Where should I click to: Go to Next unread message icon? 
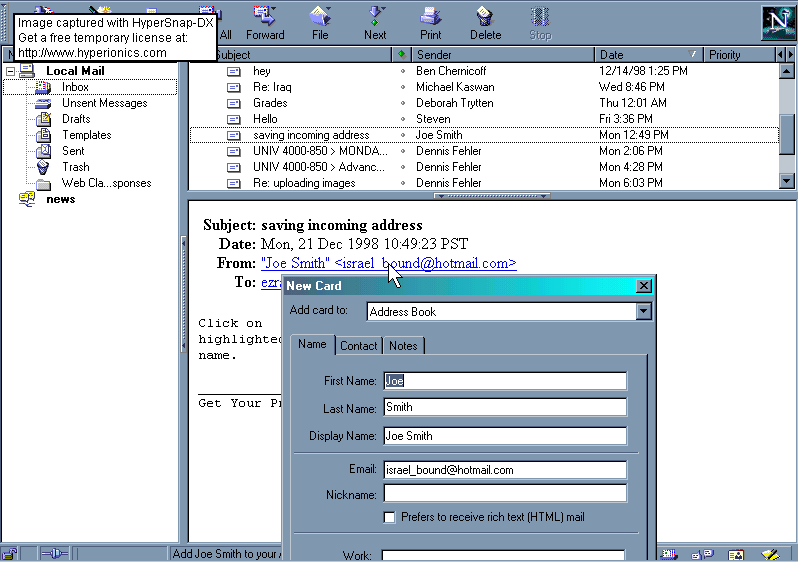click(x=375, y=21)
